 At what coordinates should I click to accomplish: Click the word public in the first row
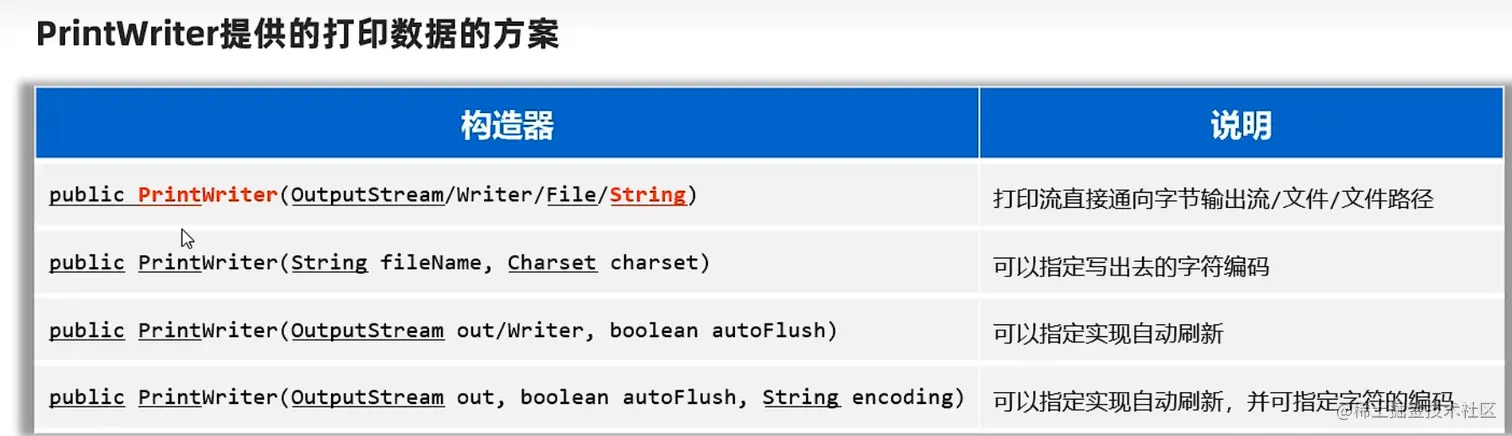(x=87, y=194)
